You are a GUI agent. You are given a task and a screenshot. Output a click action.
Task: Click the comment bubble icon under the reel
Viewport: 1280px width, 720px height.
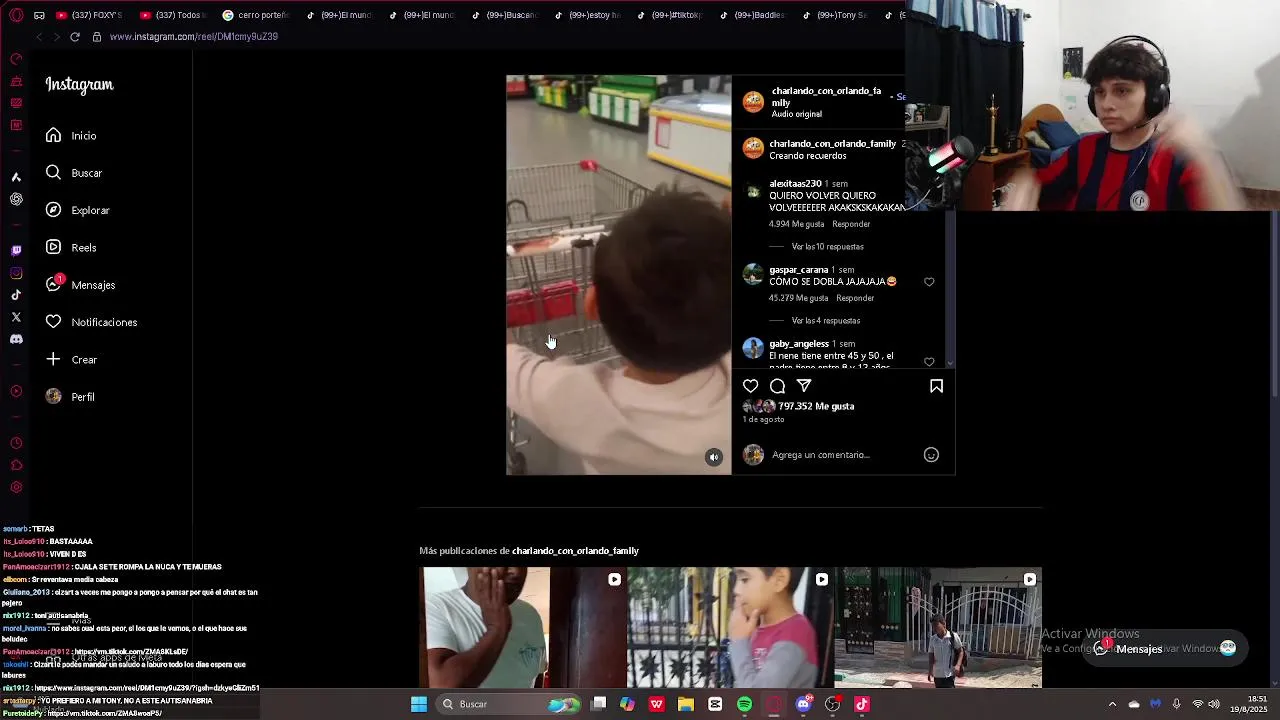[777, 386]
